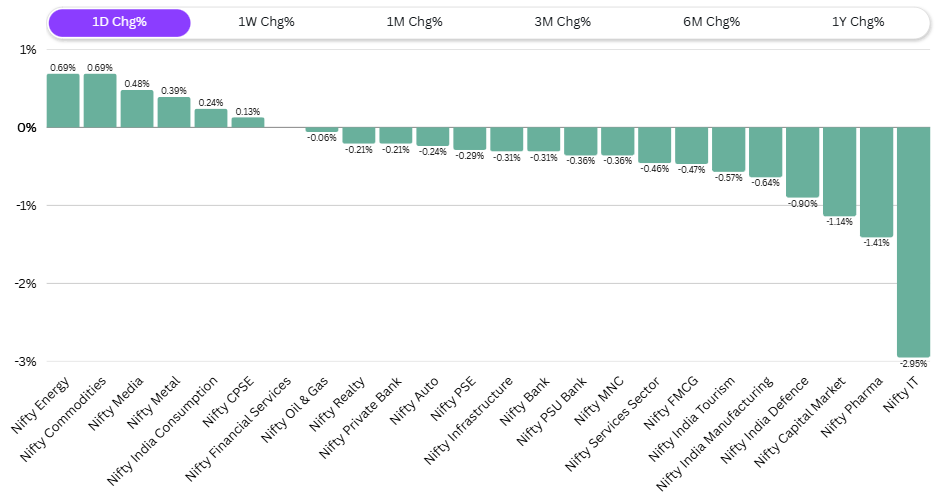Viewport: 945px width, 503px height.
Task: Click the -3% y-axis tick label
Action: point(26,361)
